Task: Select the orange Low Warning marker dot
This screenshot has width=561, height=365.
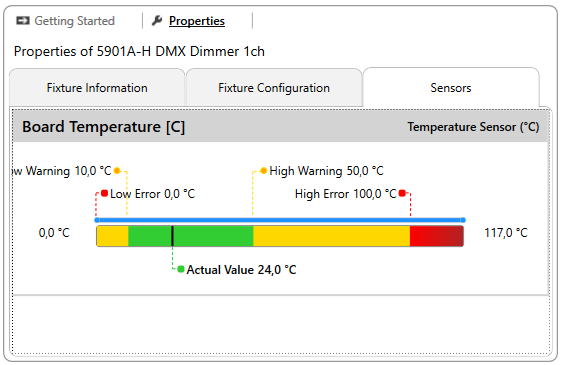Action: click(x=117, y=171)
